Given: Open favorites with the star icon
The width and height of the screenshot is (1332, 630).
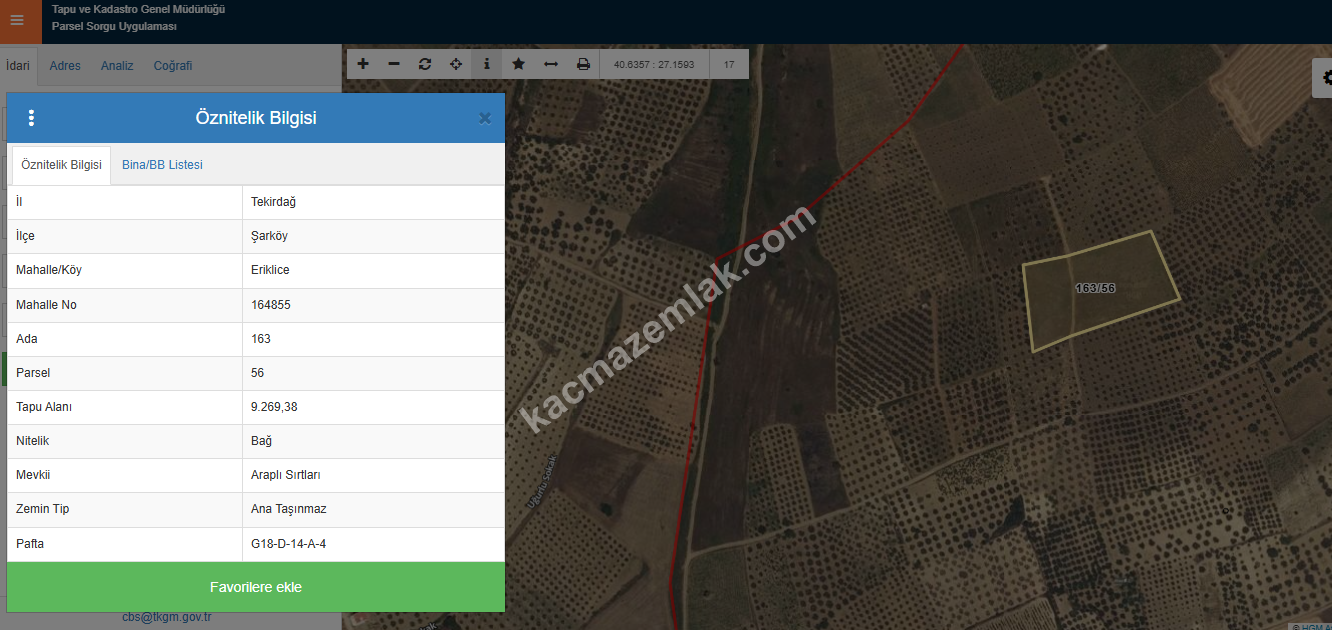Looking at the screenshot, I should coord(518,64).
